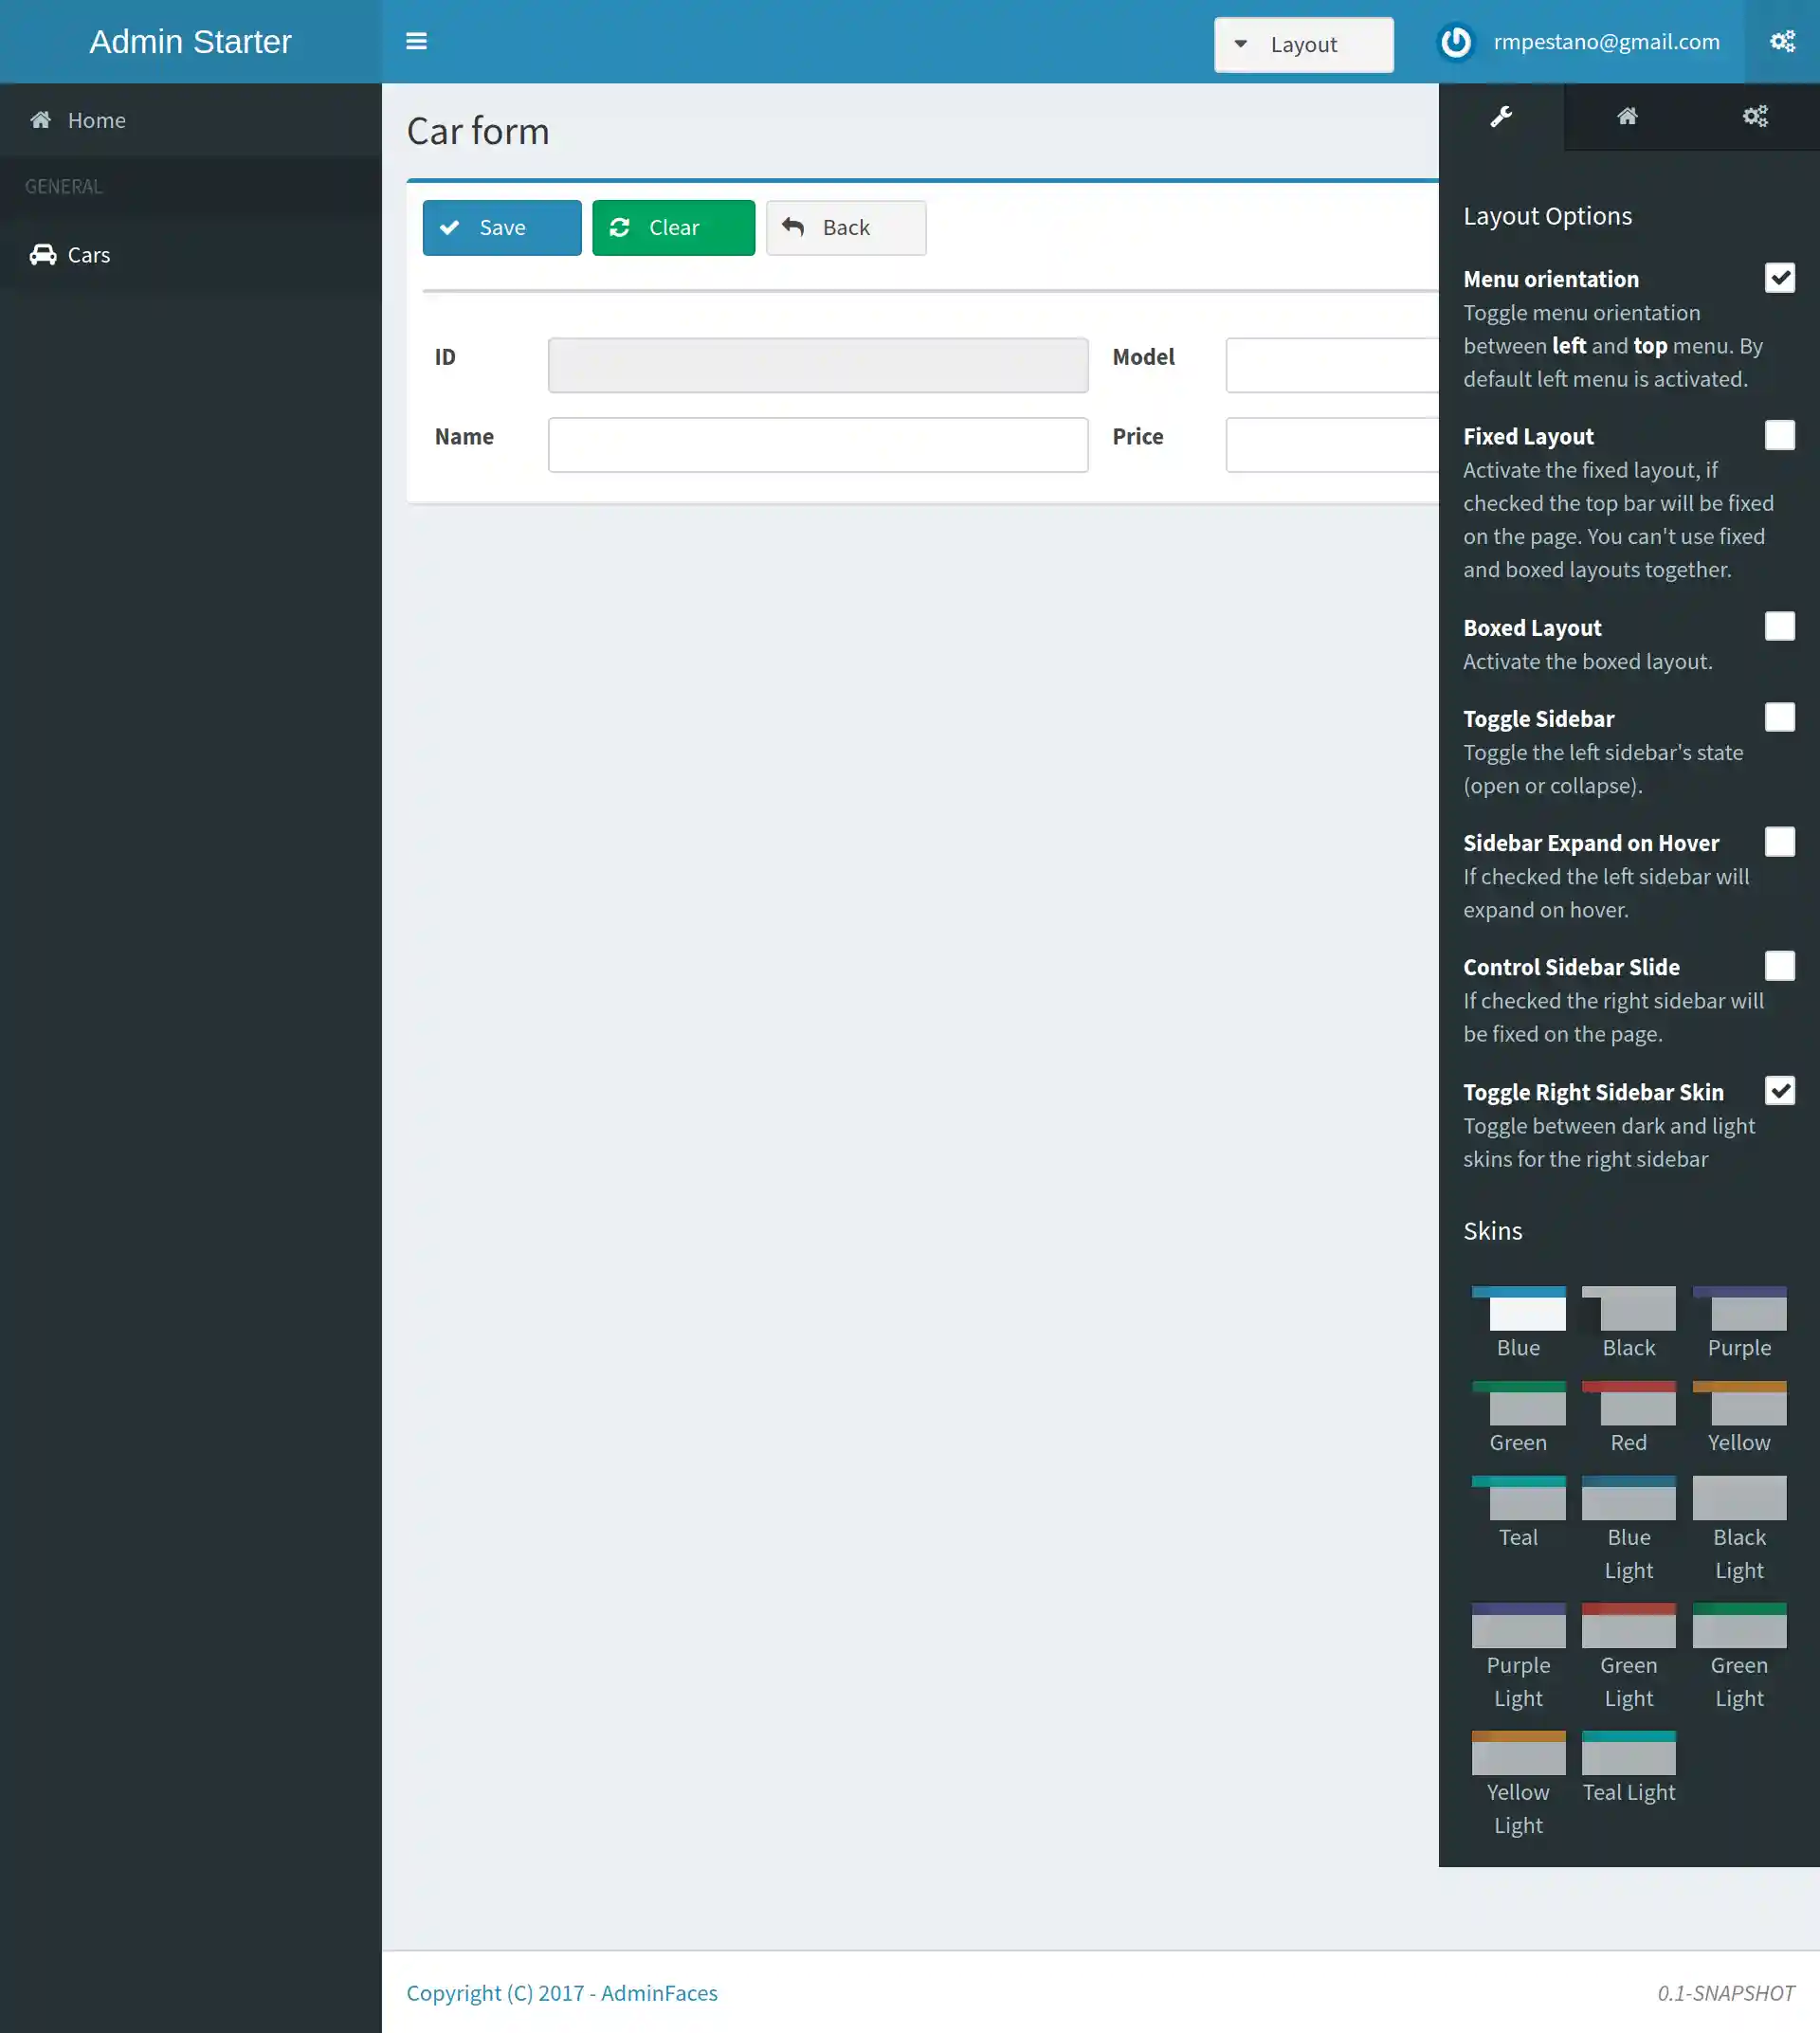1820x2033 pixels.
Task: Uncheck Toggle Right Sidebar Skin
Action: 1780,1091
